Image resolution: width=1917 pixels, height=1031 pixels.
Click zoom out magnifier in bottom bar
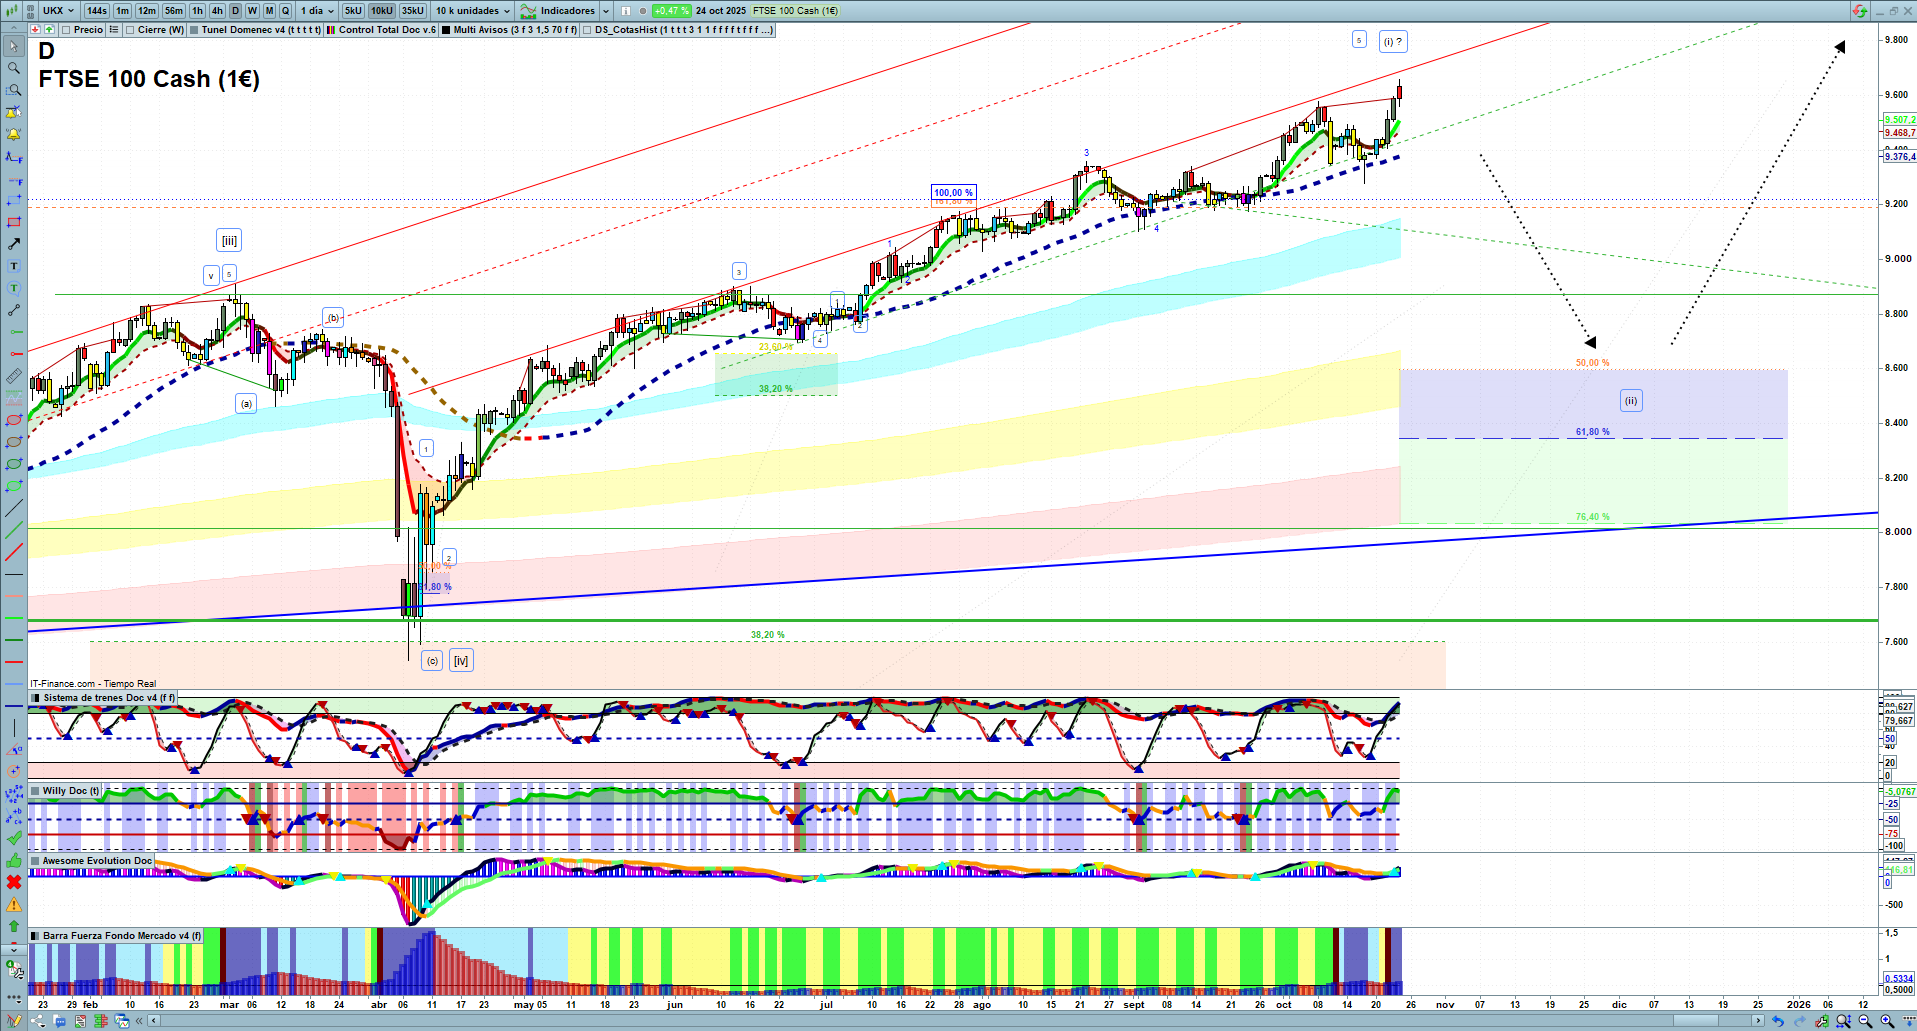pos(1865,1021)
